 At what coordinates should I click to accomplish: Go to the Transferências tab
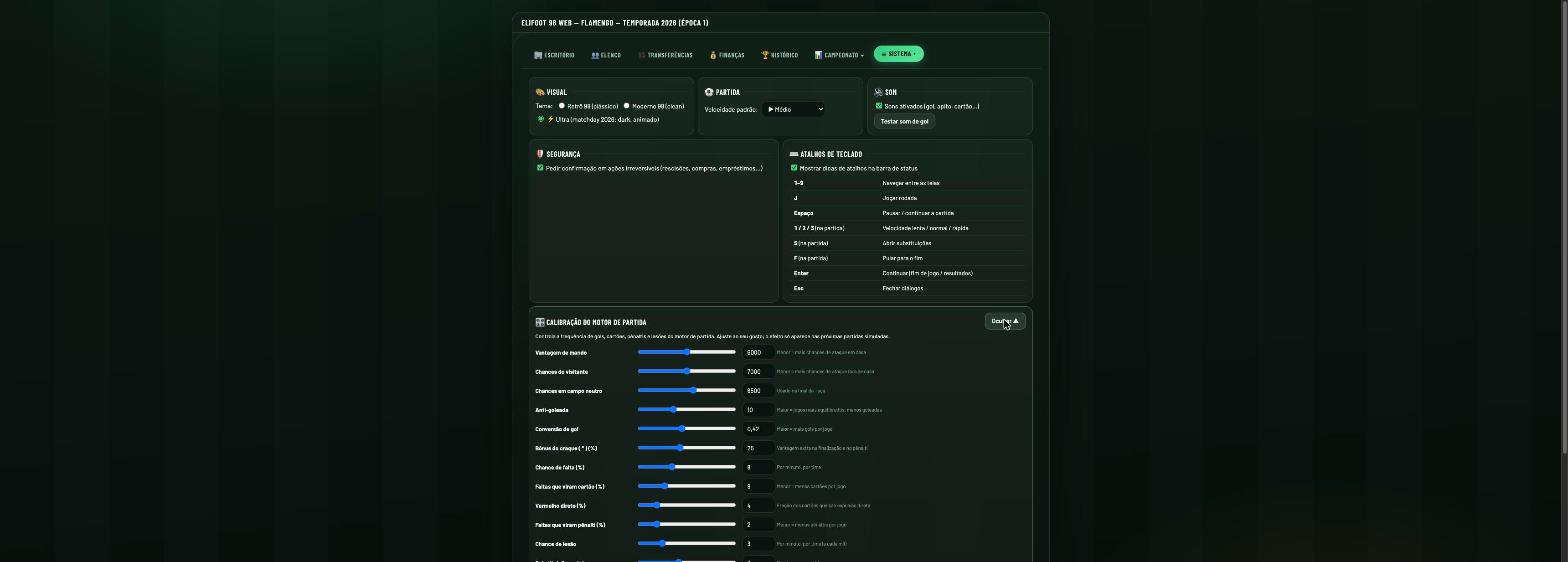pos(665,55)
